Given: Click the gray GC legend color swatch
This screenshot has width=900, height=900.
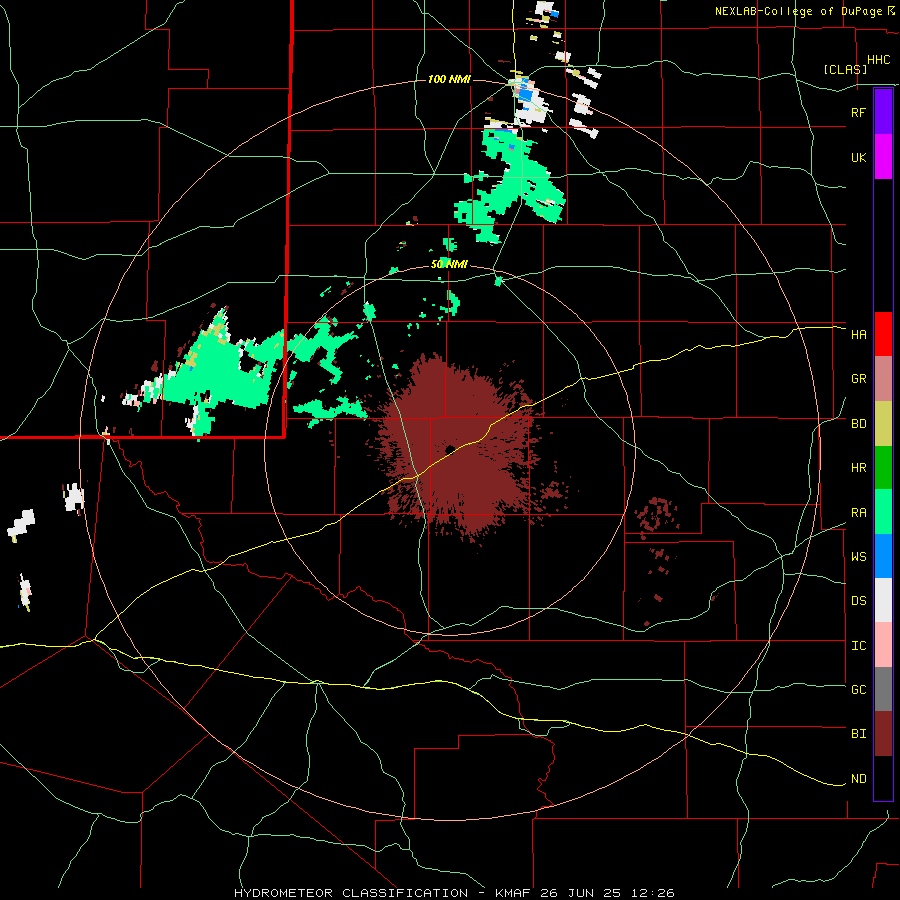Looking at the screenshot, I should (x=883, y=689).
